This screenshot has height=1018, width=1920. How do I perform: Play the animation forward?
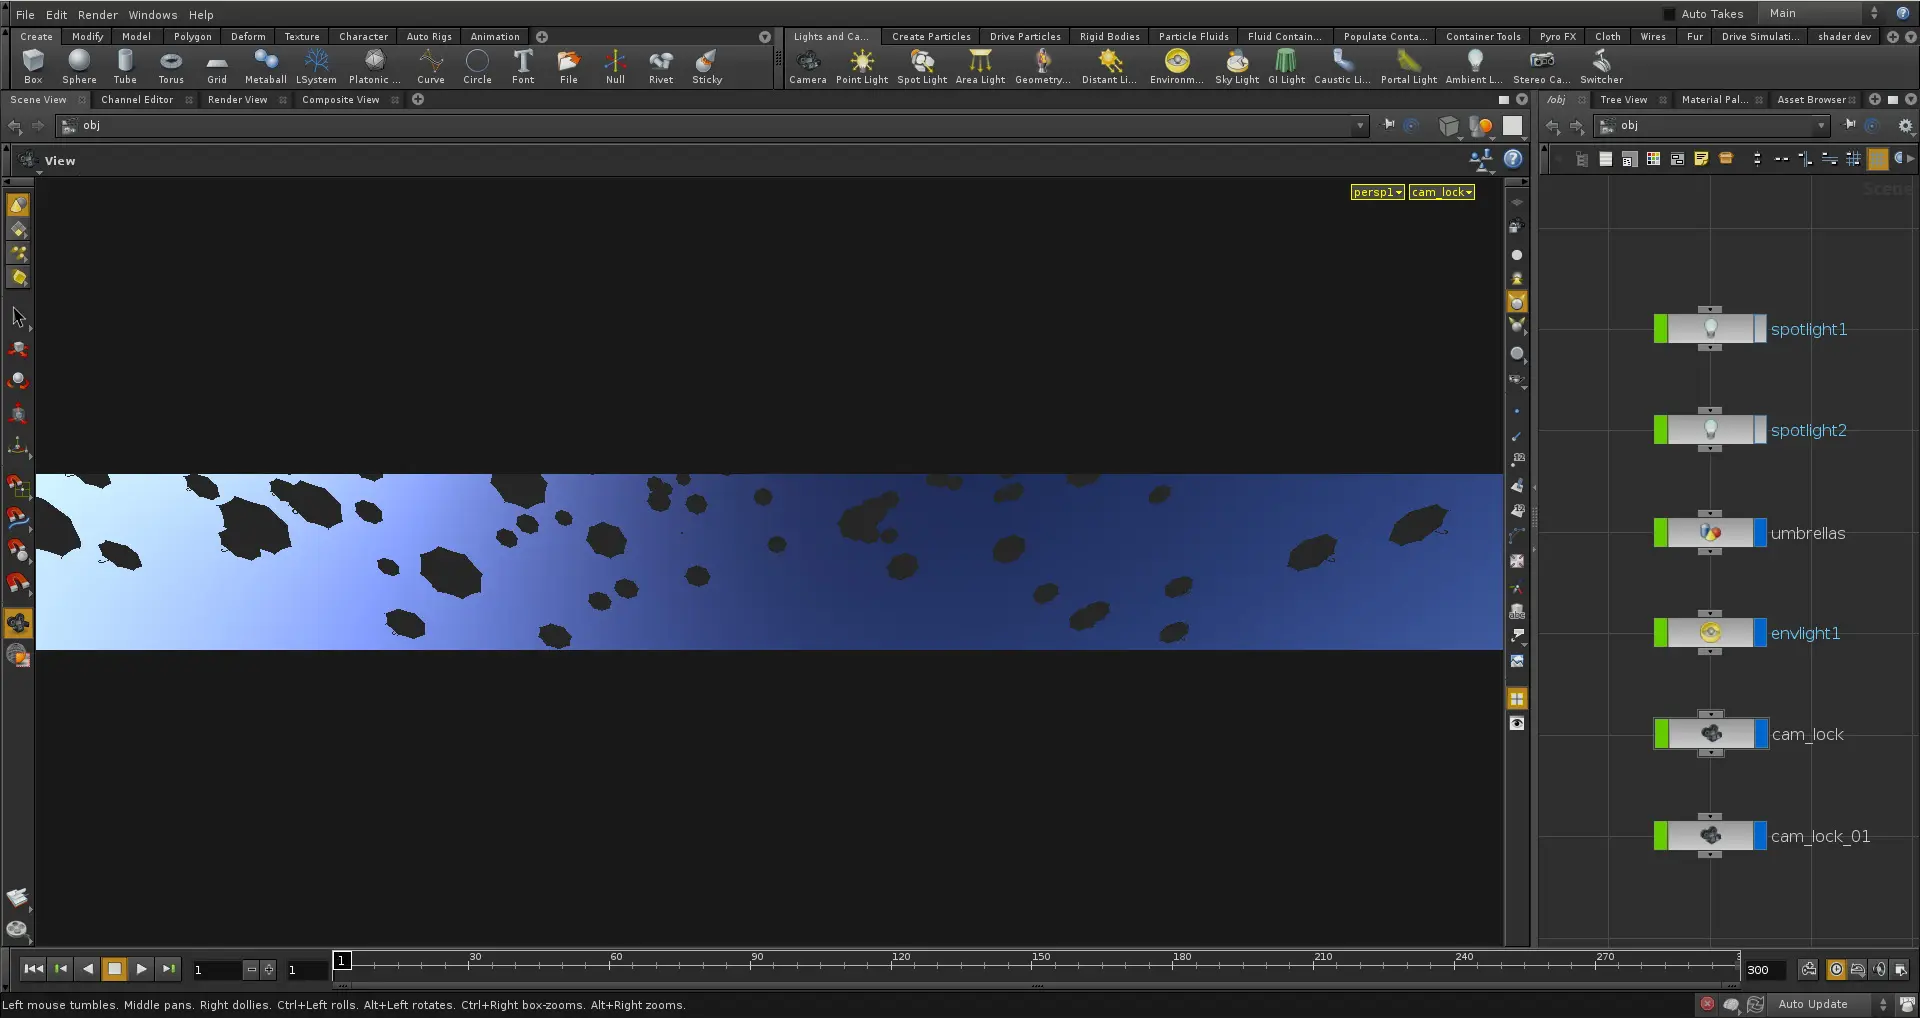tap(141, 969)
